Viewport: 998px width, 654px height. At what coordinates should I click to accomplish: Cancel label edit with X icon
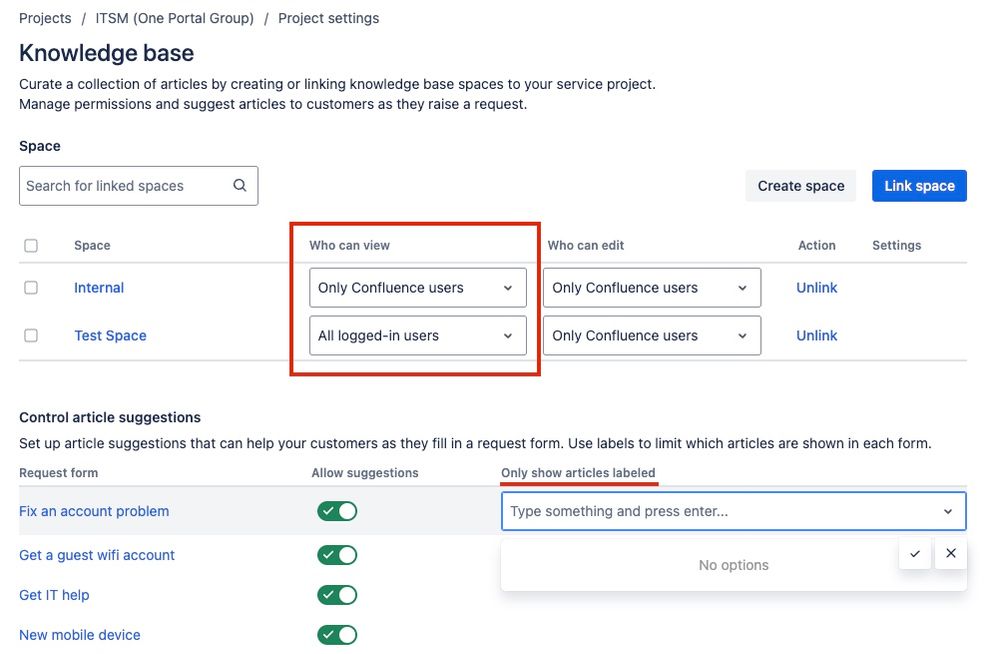click(x=951, y=553)
